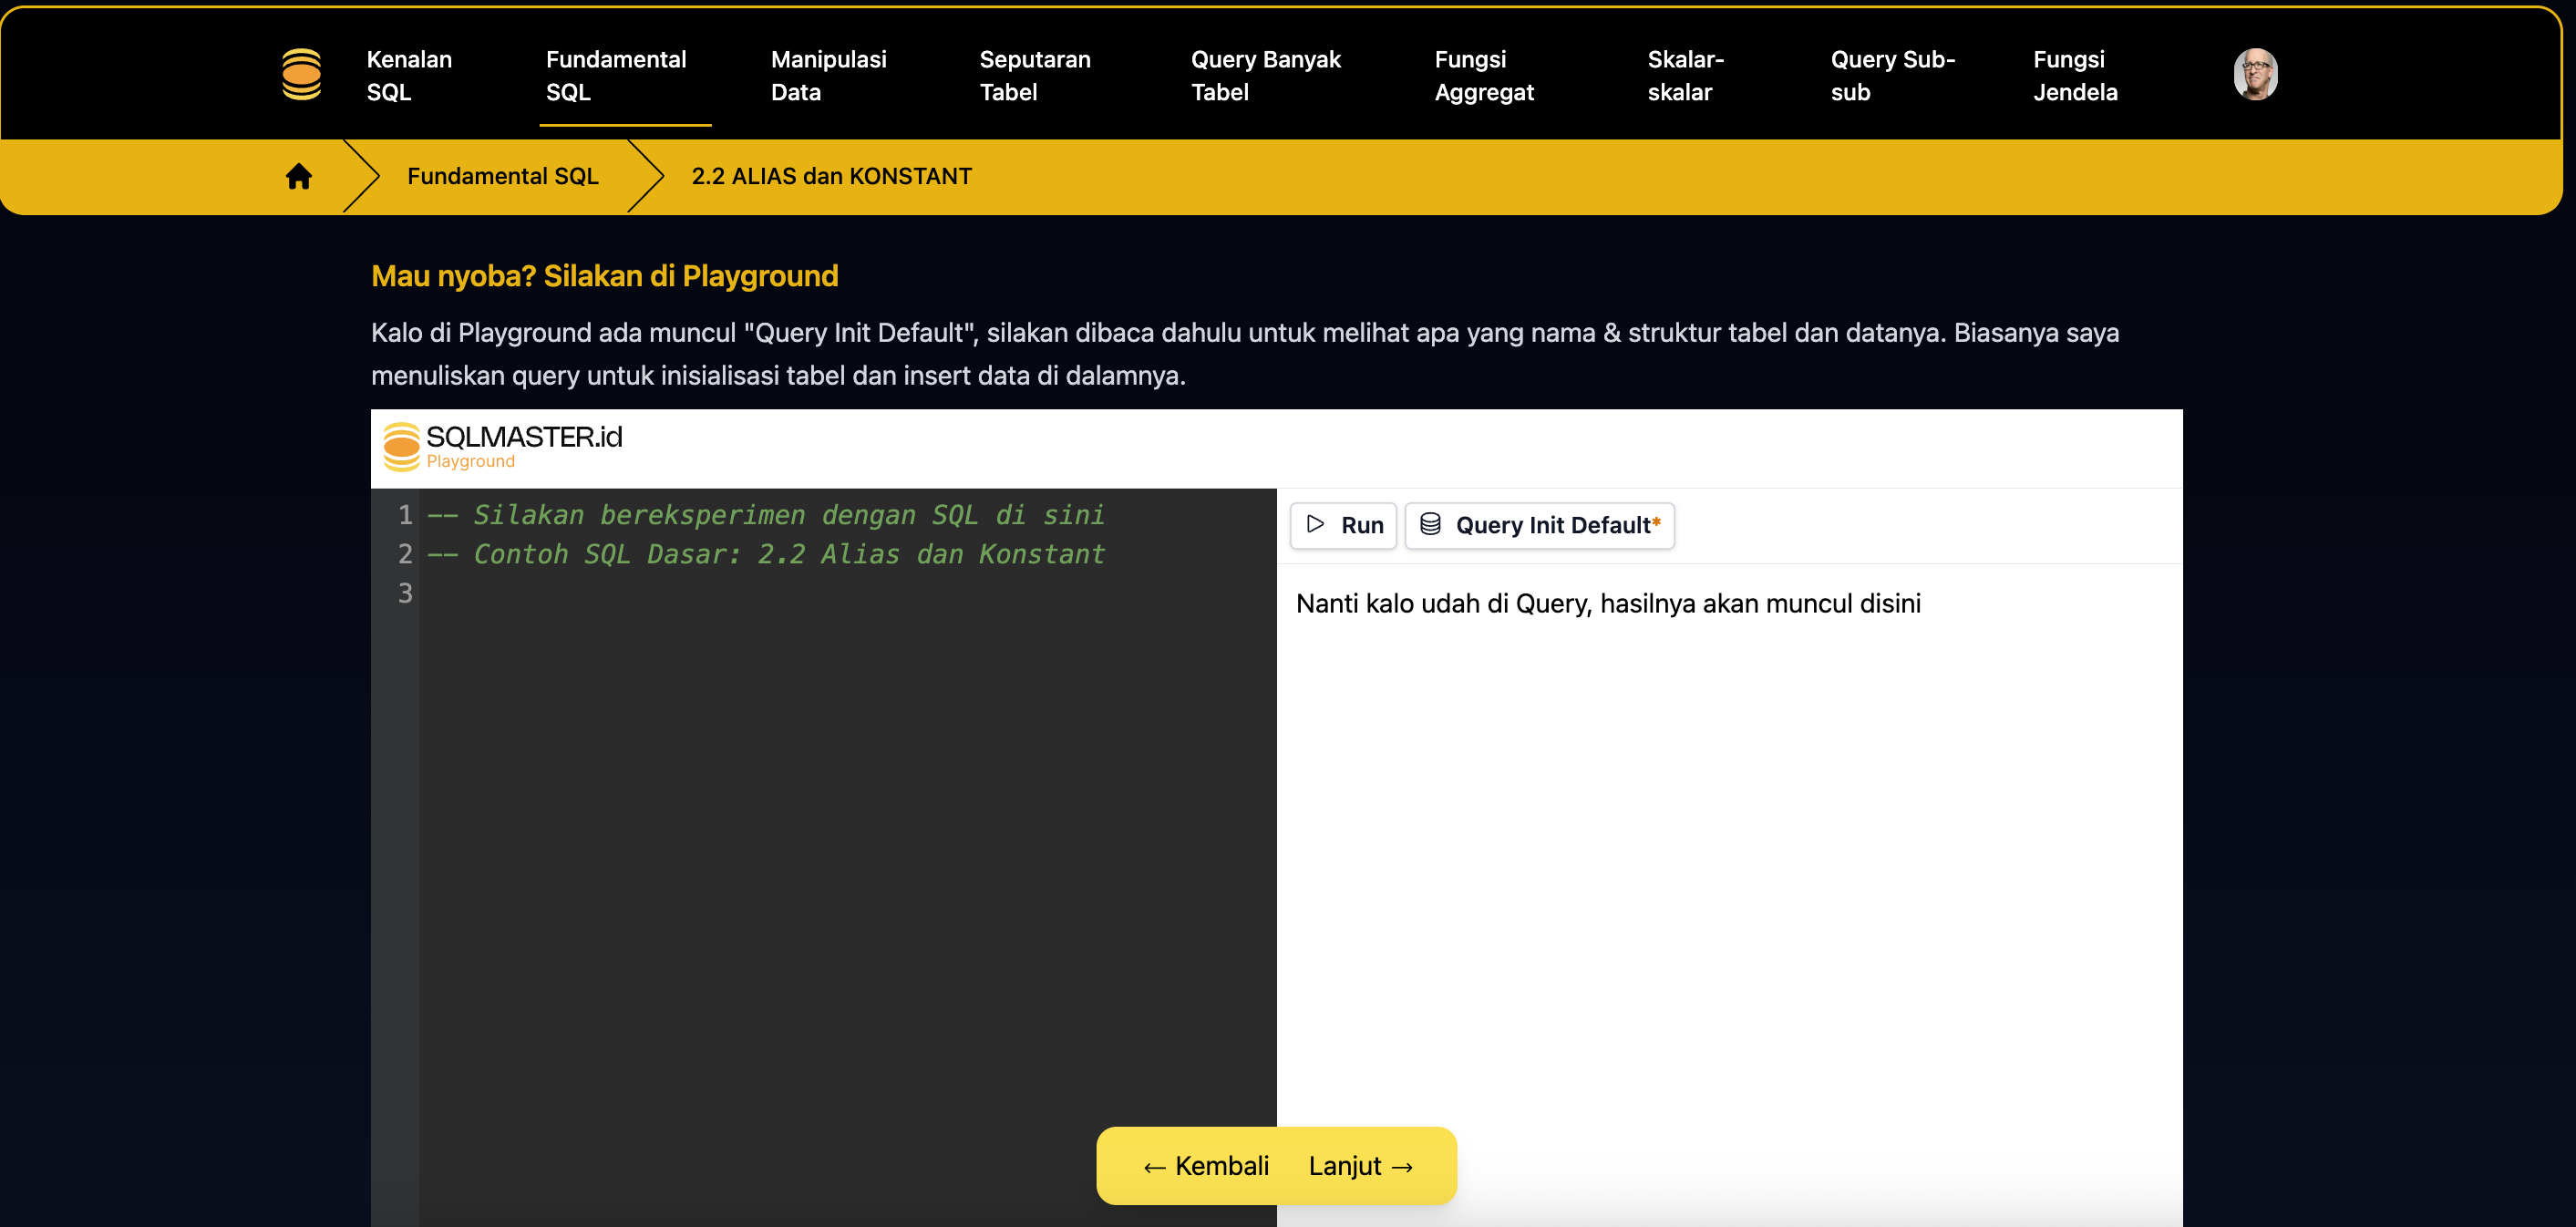Click the SQLMASTER.id Playground logo
This screenshot has width=2576, height=1227.
click(x=503, y=446)
